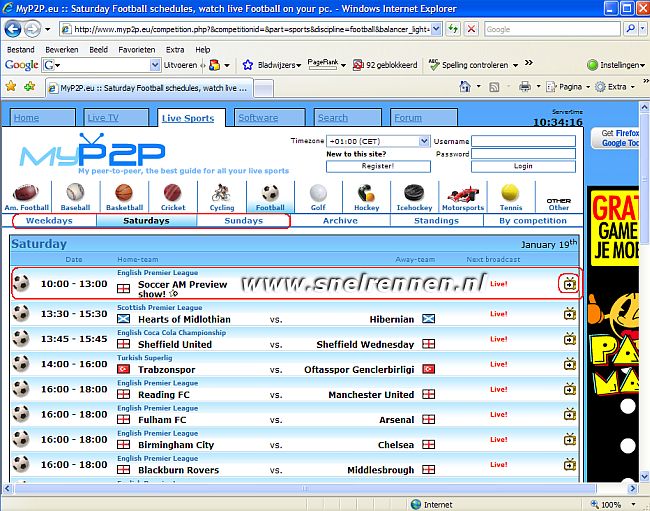Open the address bar URL history dropdown
Image resolution: width=650 pixels, height=511 pixels.
(x=436, y=29)
